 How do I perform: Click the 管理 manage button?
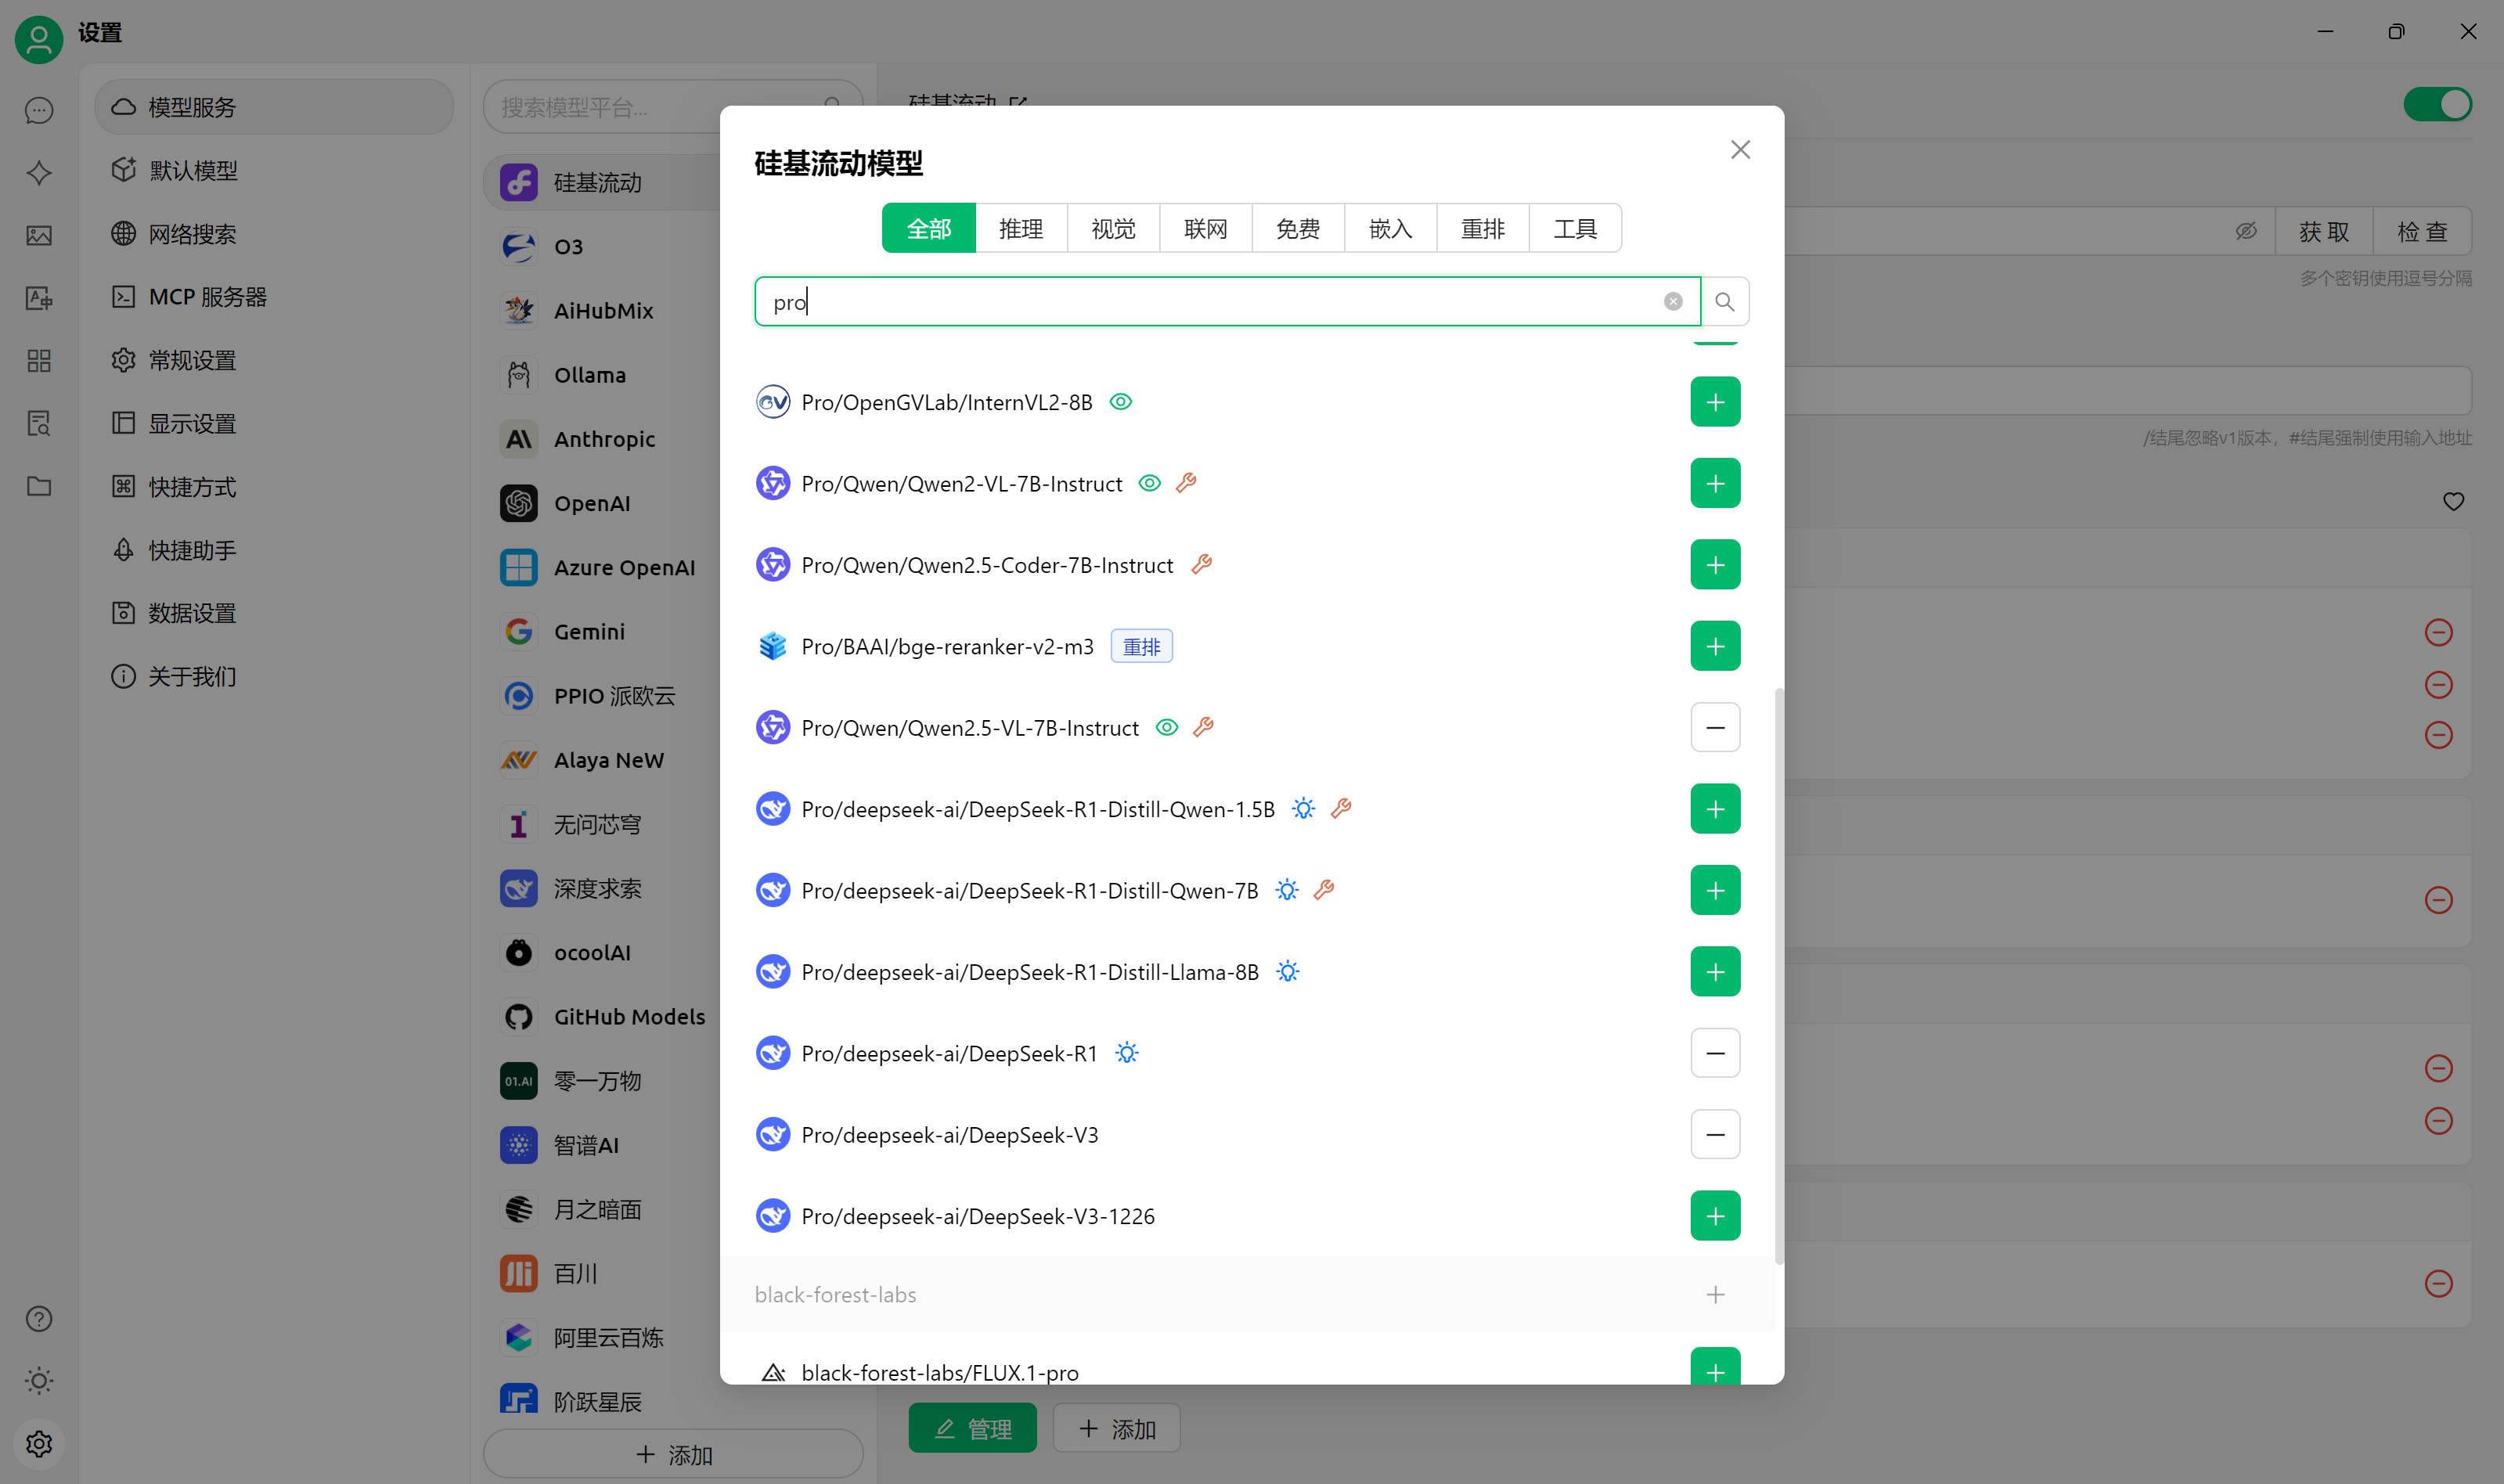coord(972,1429)
